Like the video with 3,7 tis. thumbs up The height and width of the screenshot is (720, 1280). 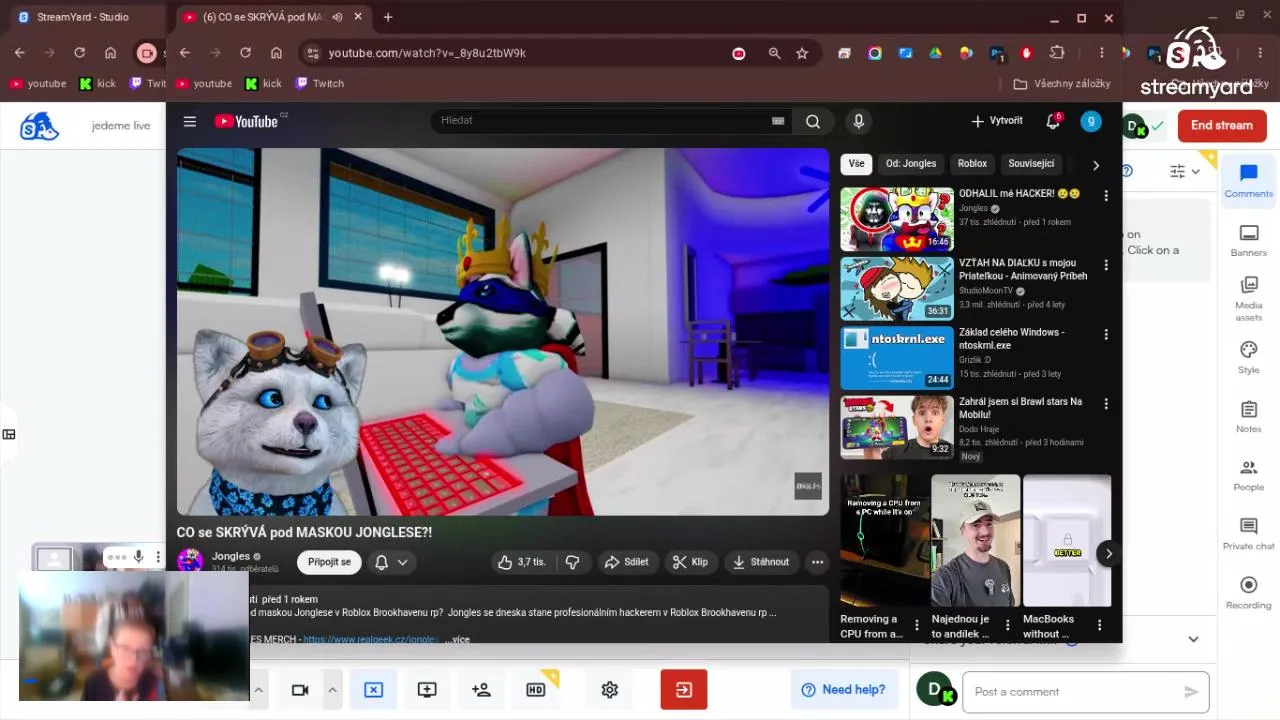[x=522, y=562]
